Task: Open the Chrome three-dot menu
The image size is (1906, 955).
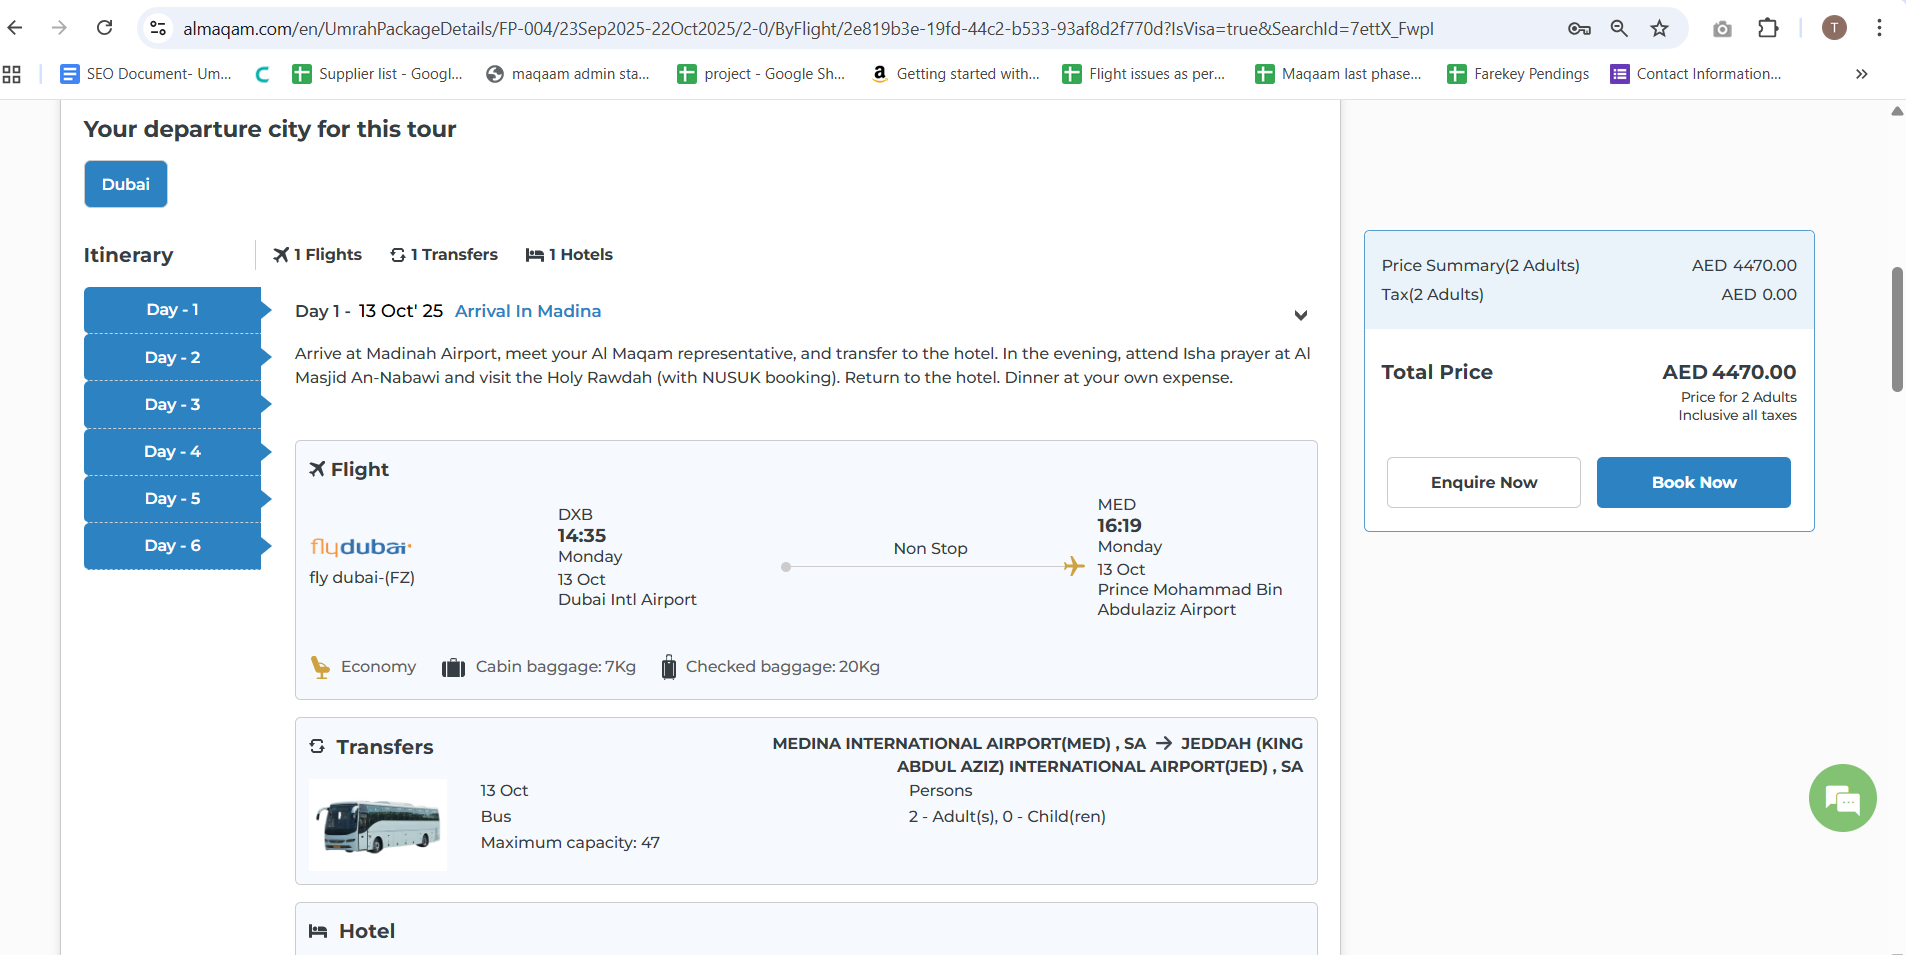Action: [1879, 28]
